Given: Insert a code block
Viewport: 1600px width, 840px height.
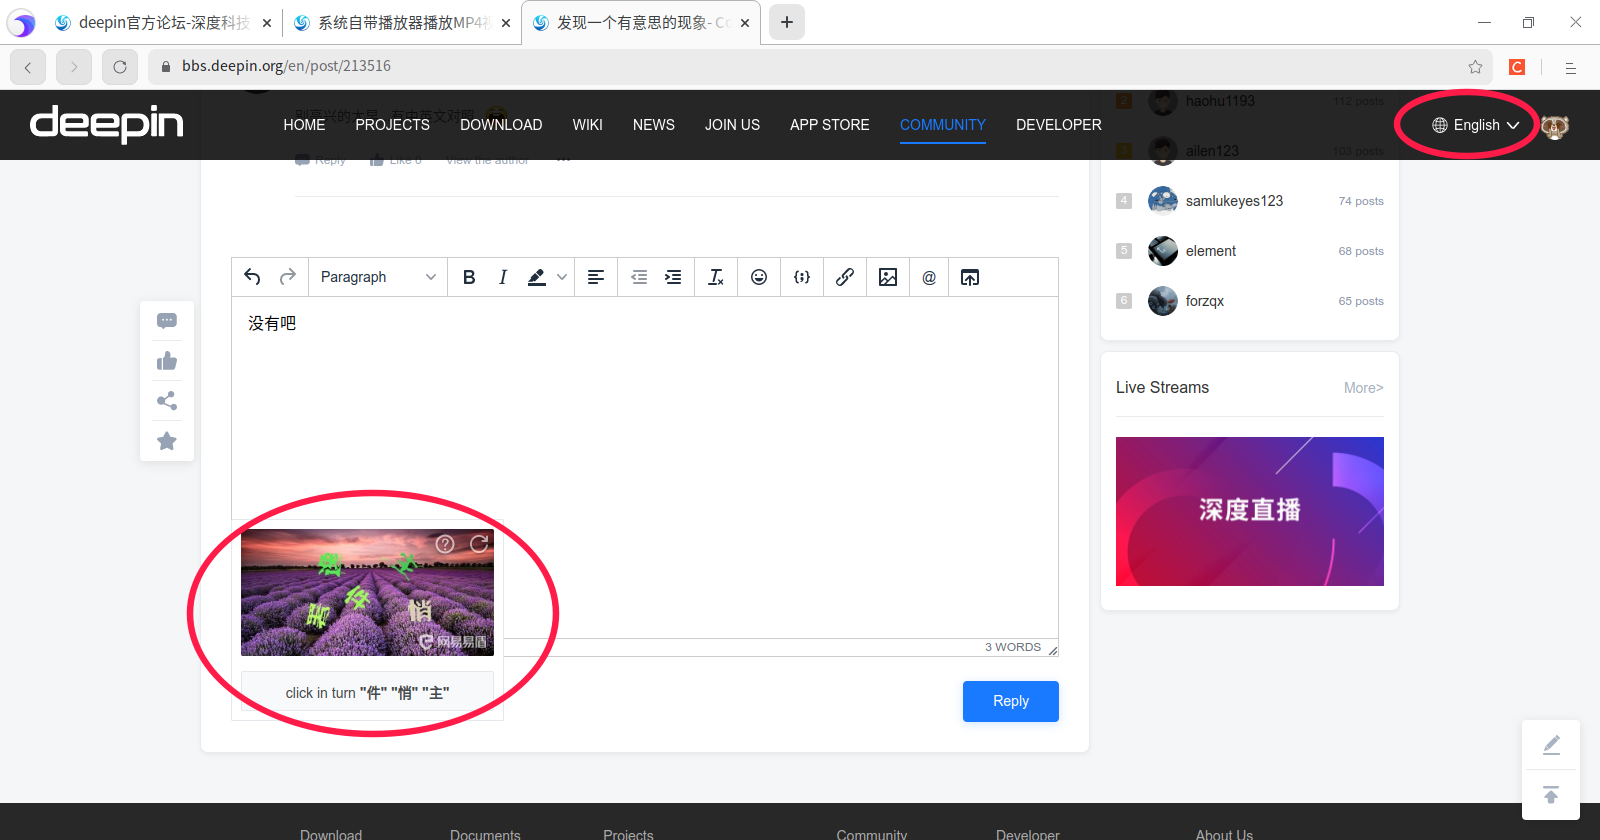Looking at the screenshot, I should [802, 277].
